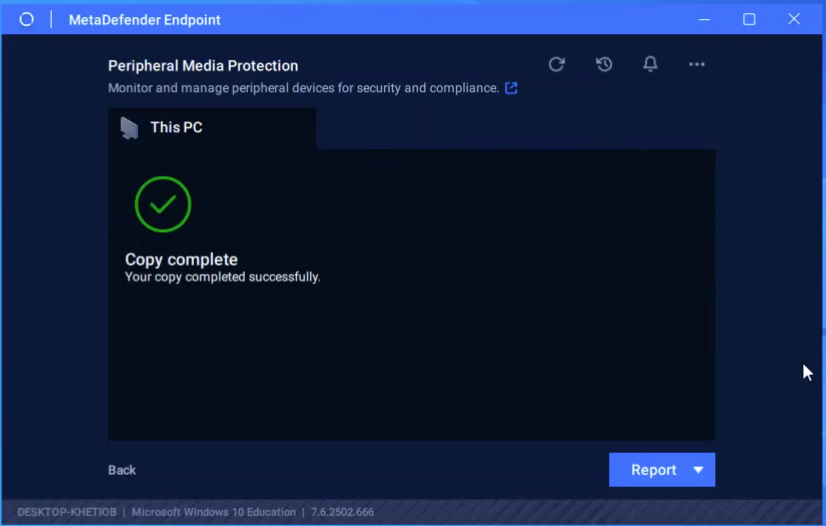826x526 pixels.
Task: Click version number 7.6.2502.666
Action: click(x=342, y=512)
